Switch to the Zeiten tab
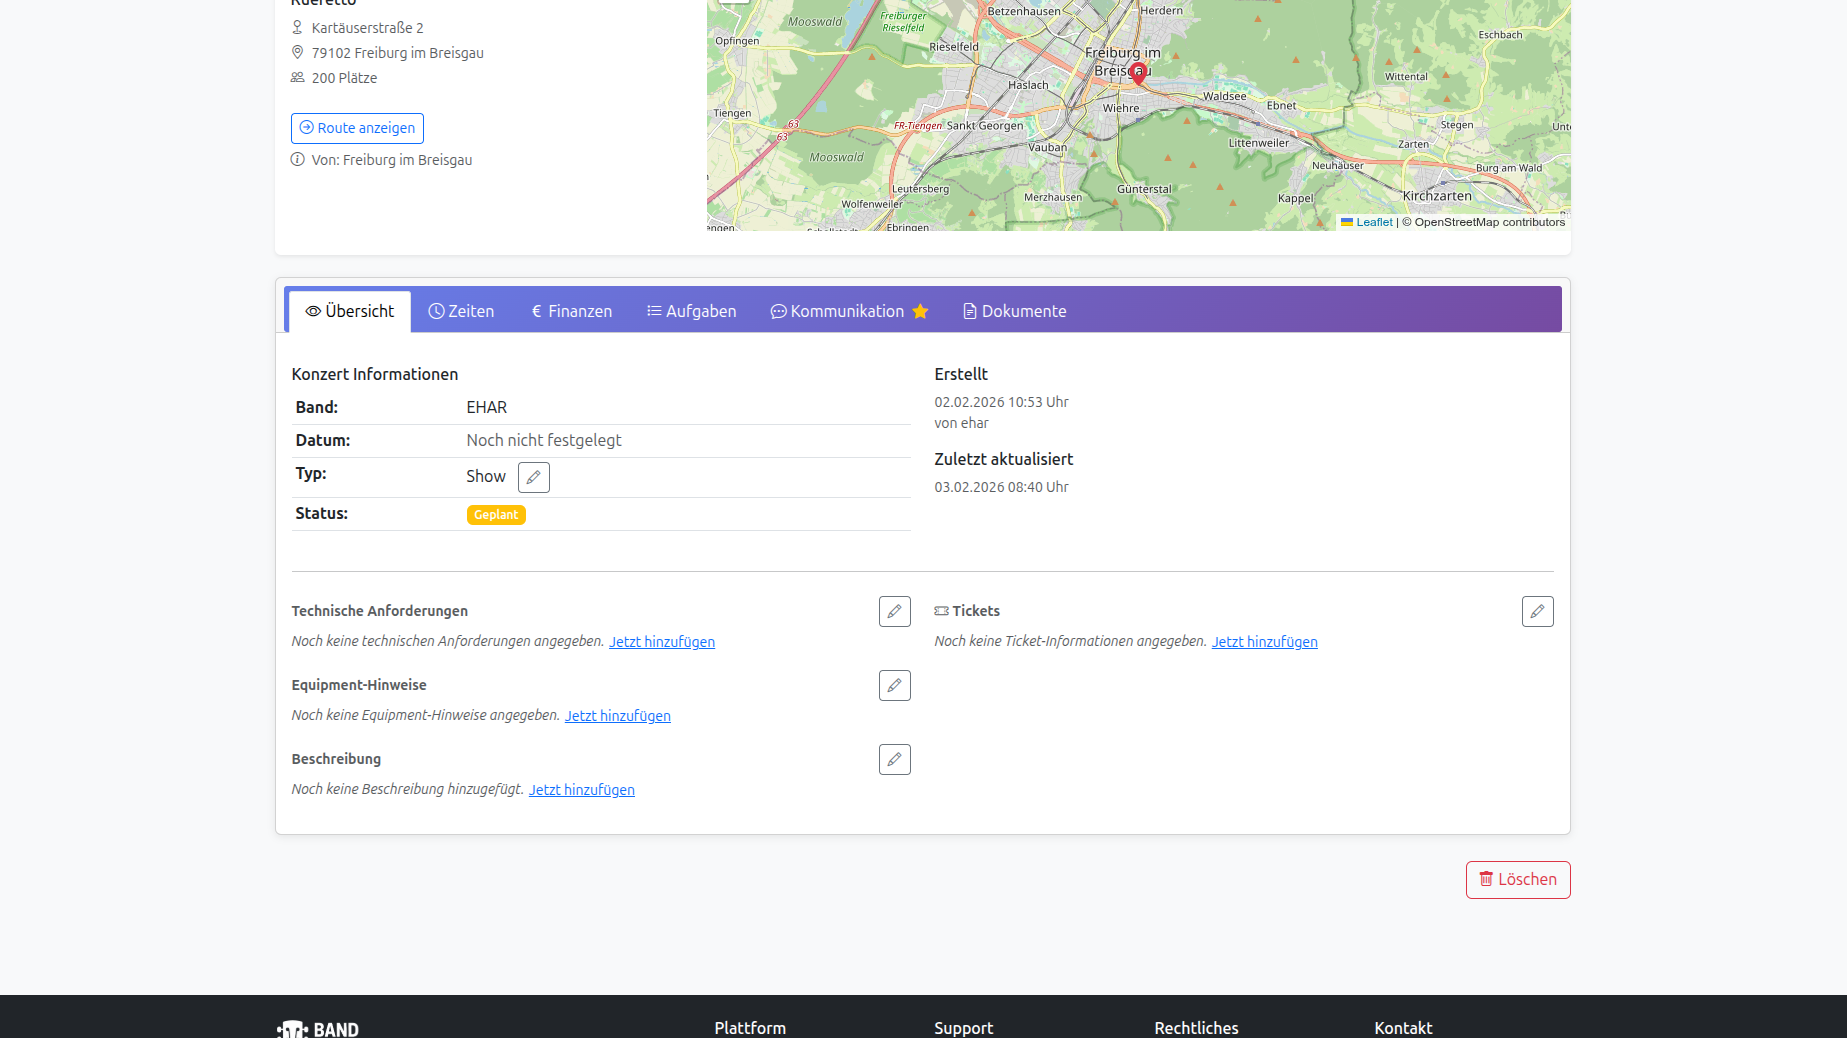This screenshot has width=1847, height=1038. pos(461,312)
